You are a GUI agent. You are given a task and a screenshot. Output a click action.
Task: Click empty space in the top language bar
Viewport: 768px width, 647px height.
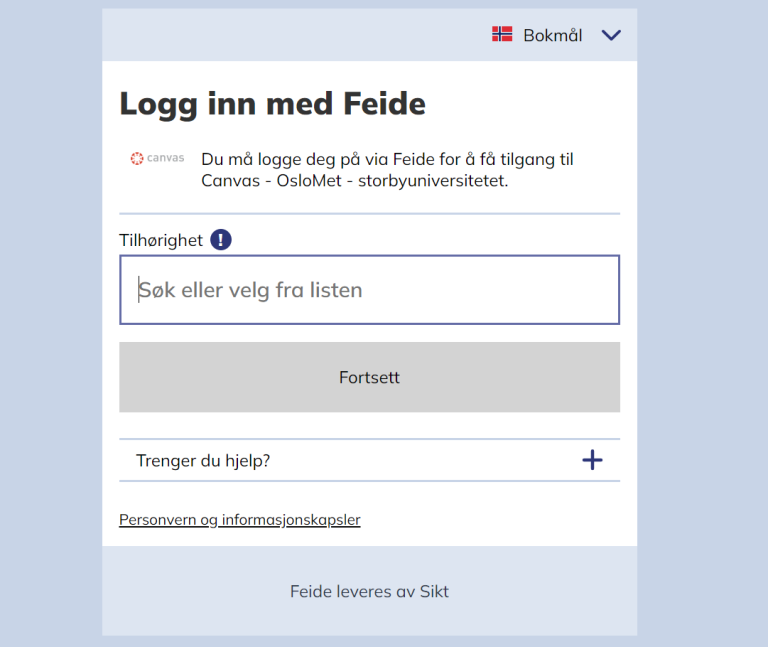300,35
